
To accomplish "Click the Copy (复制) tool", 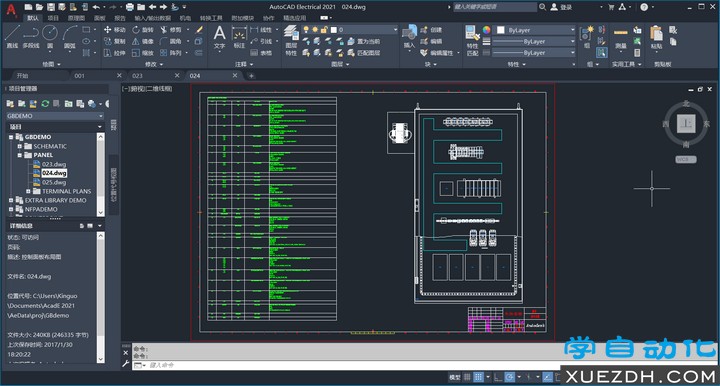I will click(114, 41).
